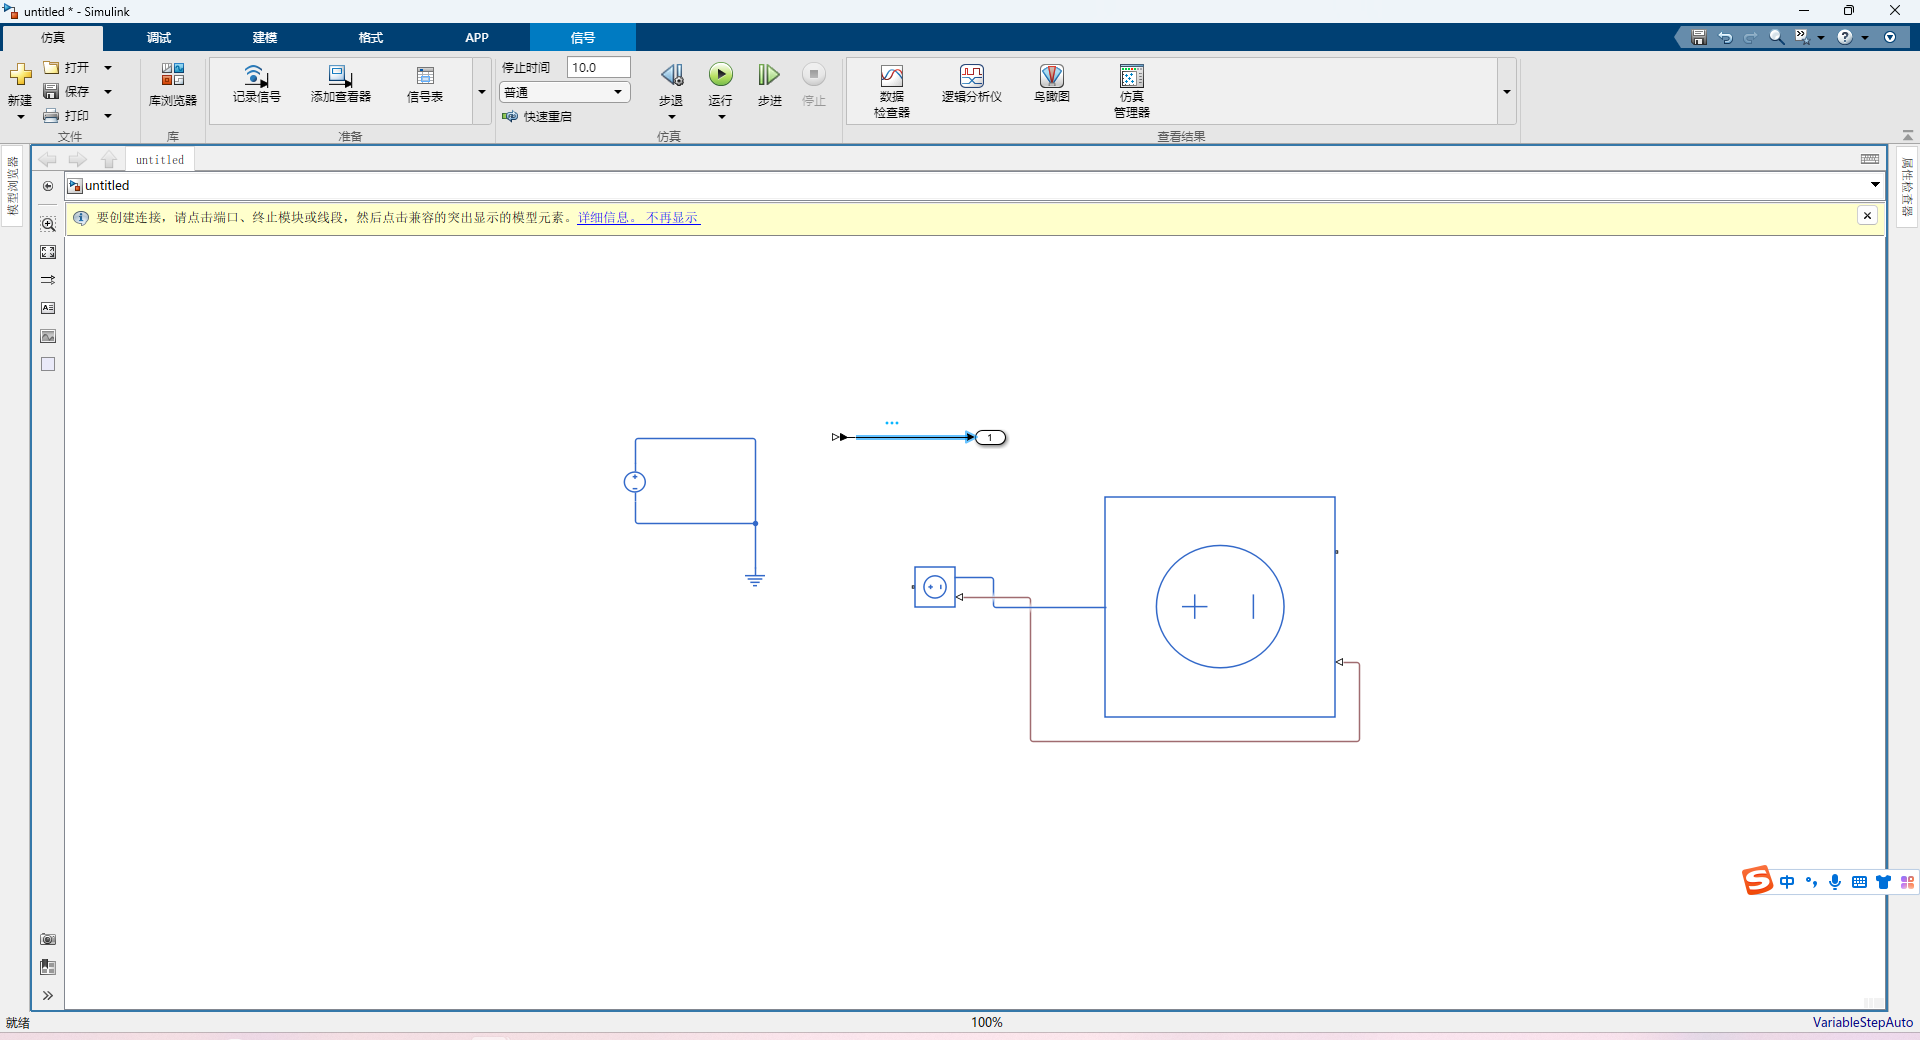
Task: Click the 新建 (New) plus icon
Action: click(20, 76)
